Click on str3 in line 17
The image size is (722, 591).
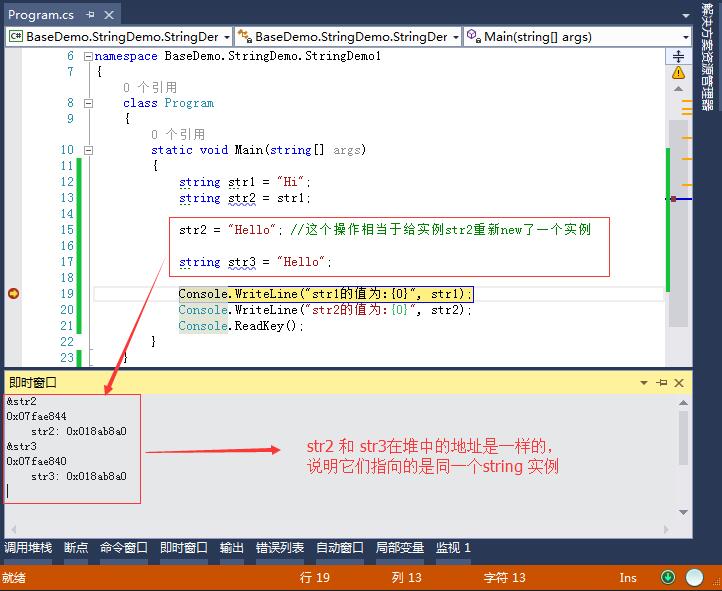pos(242,262)
